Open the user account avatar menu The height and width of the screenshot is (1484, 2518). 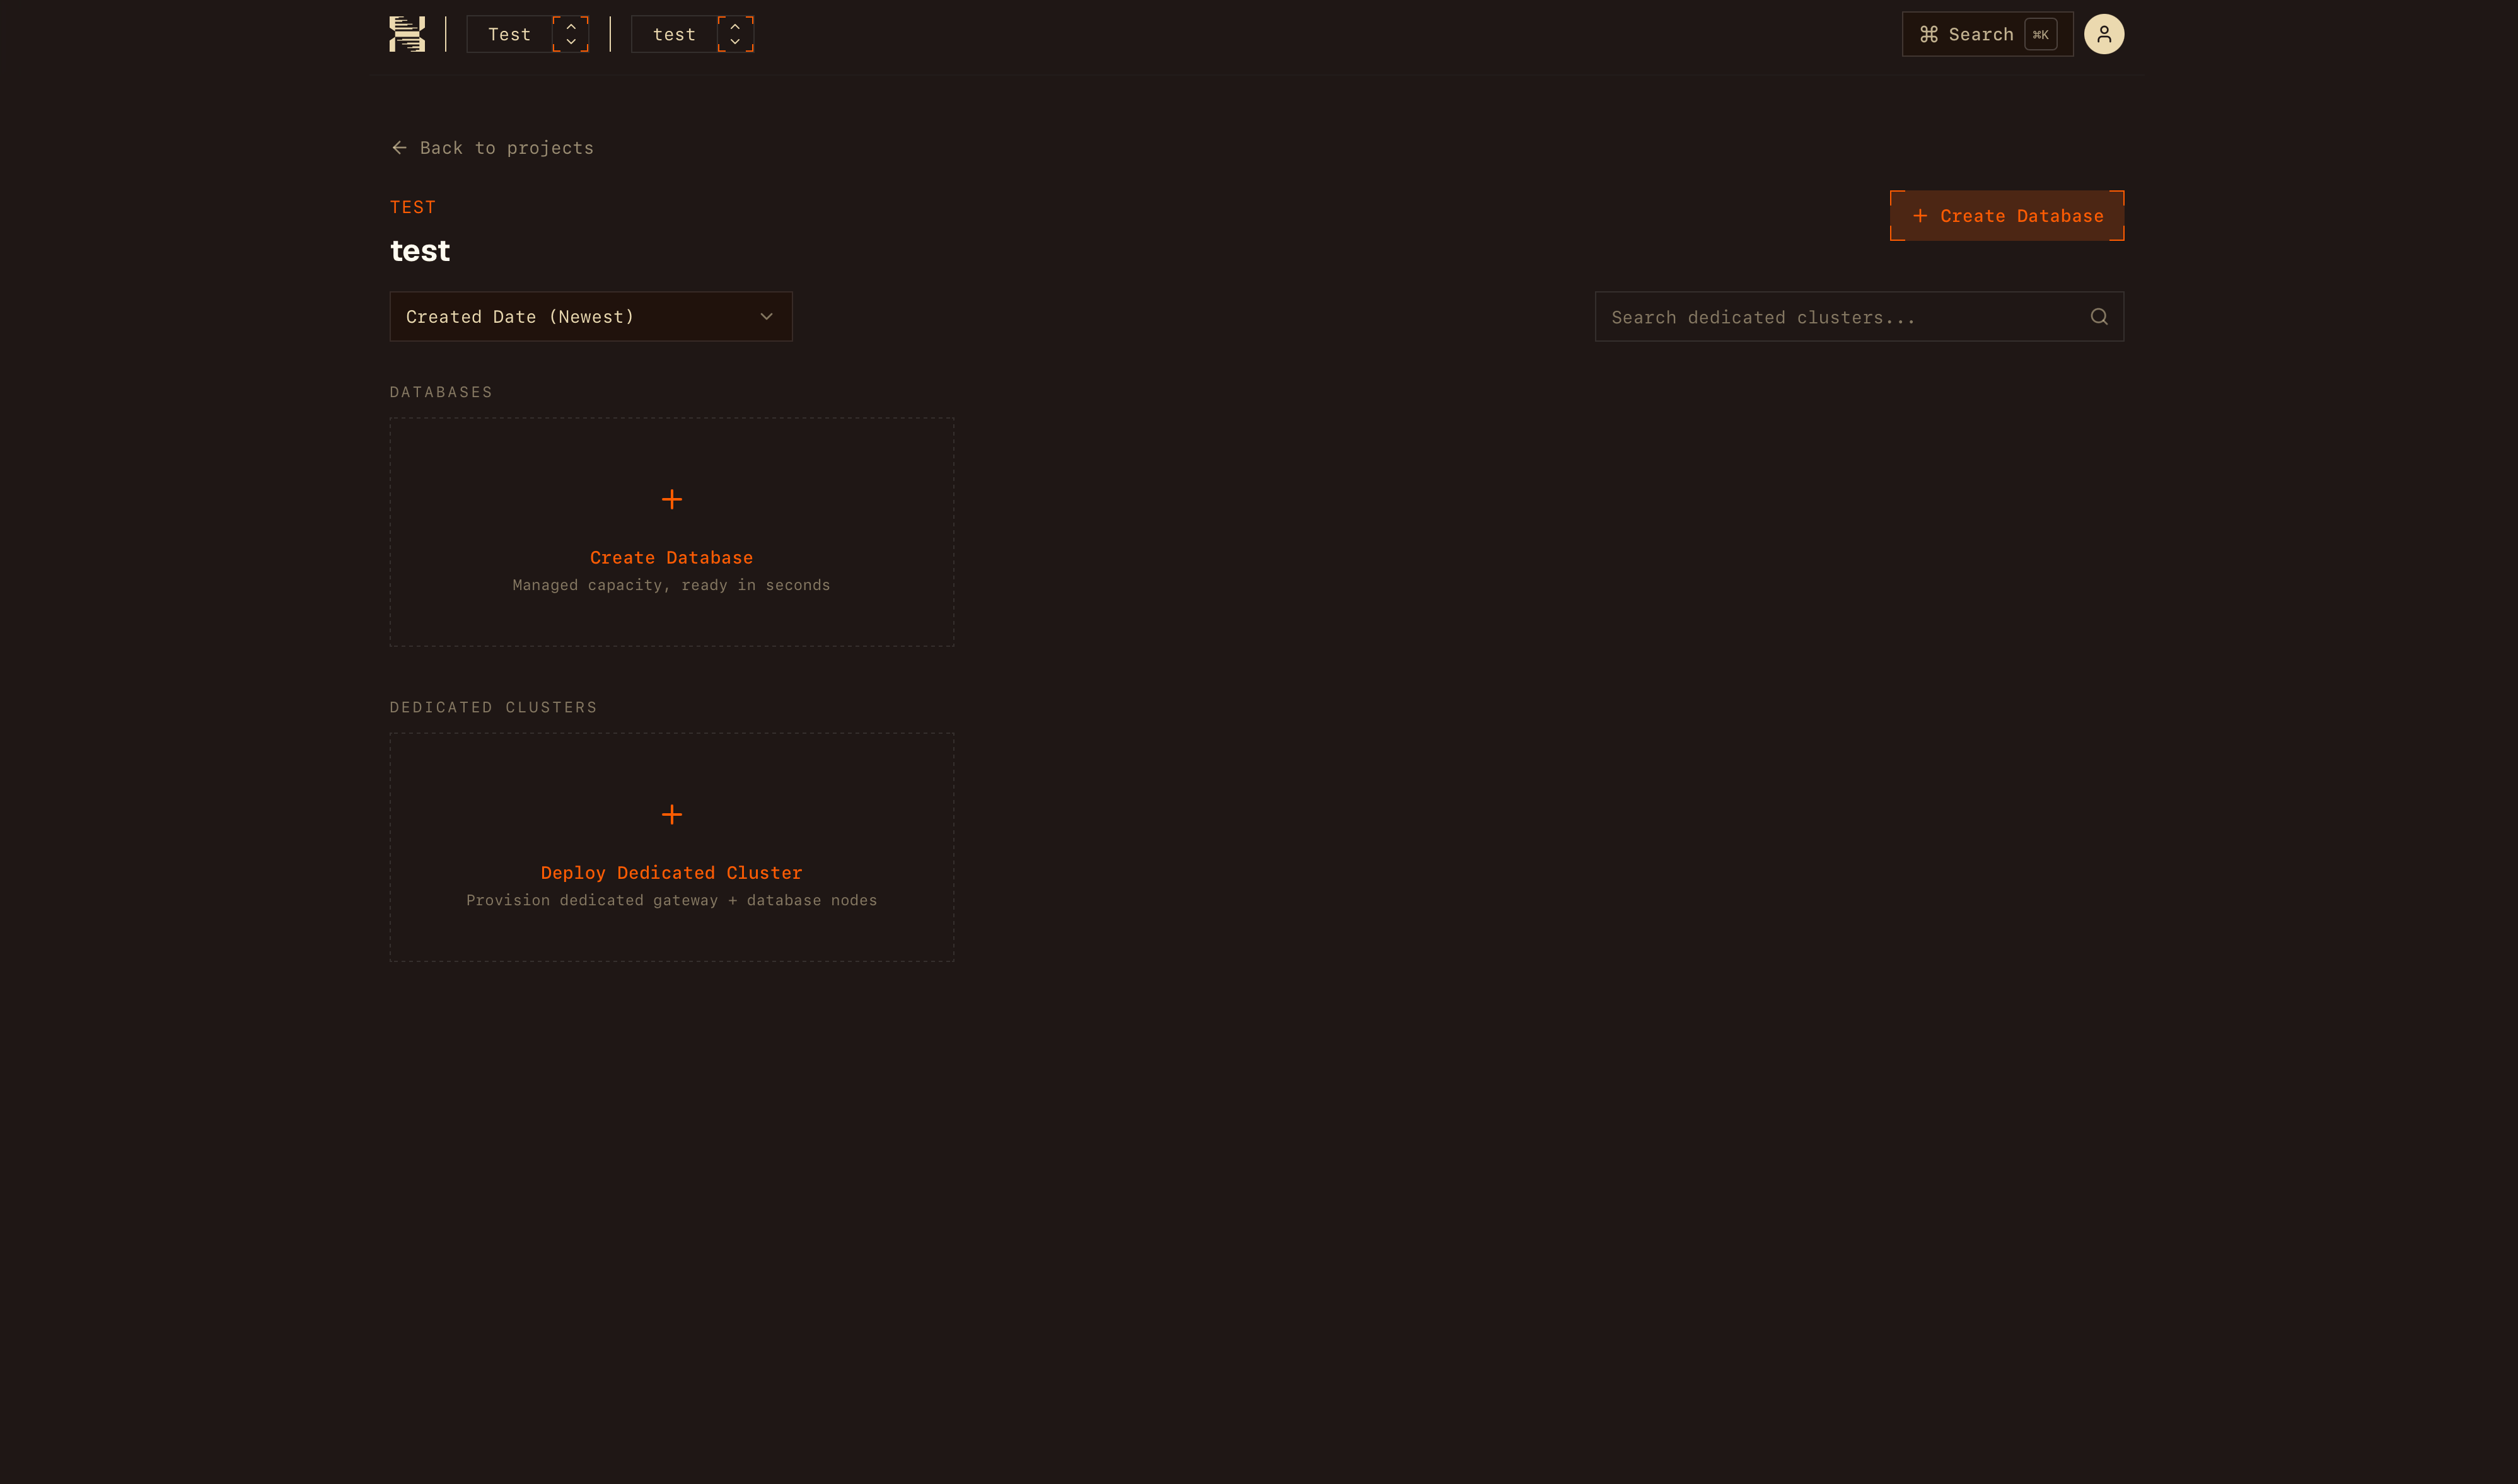(x=2103, y=34)
